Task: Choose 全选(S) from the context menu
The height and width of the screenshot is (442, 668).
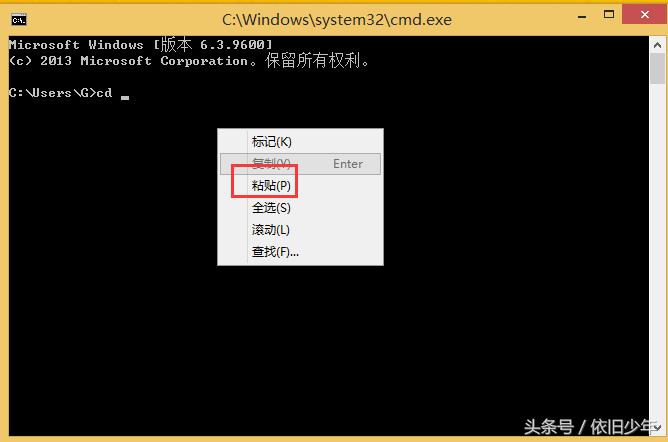Action: pyautogui.click(x=300, y=208)
